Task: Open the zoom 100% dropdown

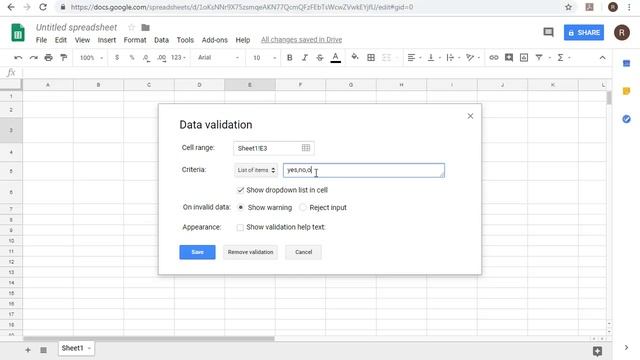Action: click(x=91, y=58)
